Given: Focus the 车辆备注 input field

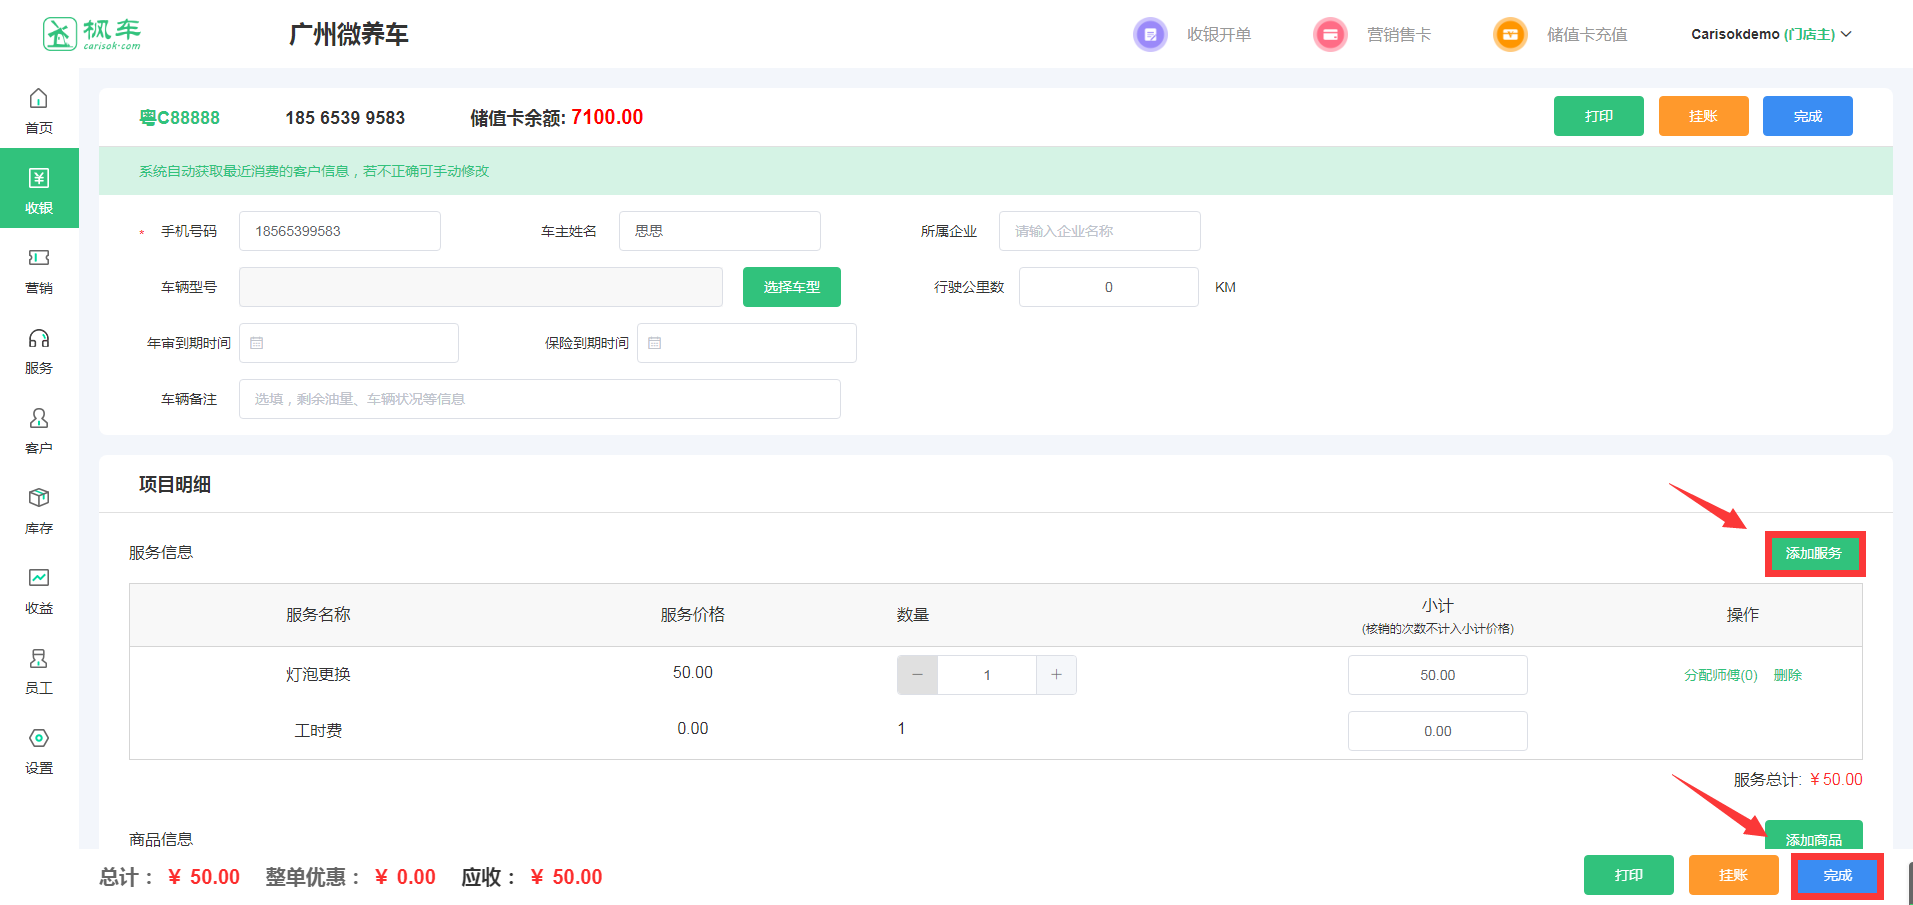Looking at the screenshot, I should coord(540,399).
